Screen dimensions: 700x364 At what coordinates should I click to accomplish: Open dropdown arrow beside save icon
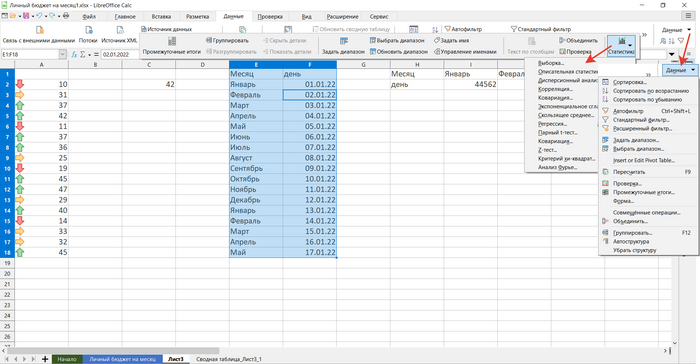click(32, 16)
